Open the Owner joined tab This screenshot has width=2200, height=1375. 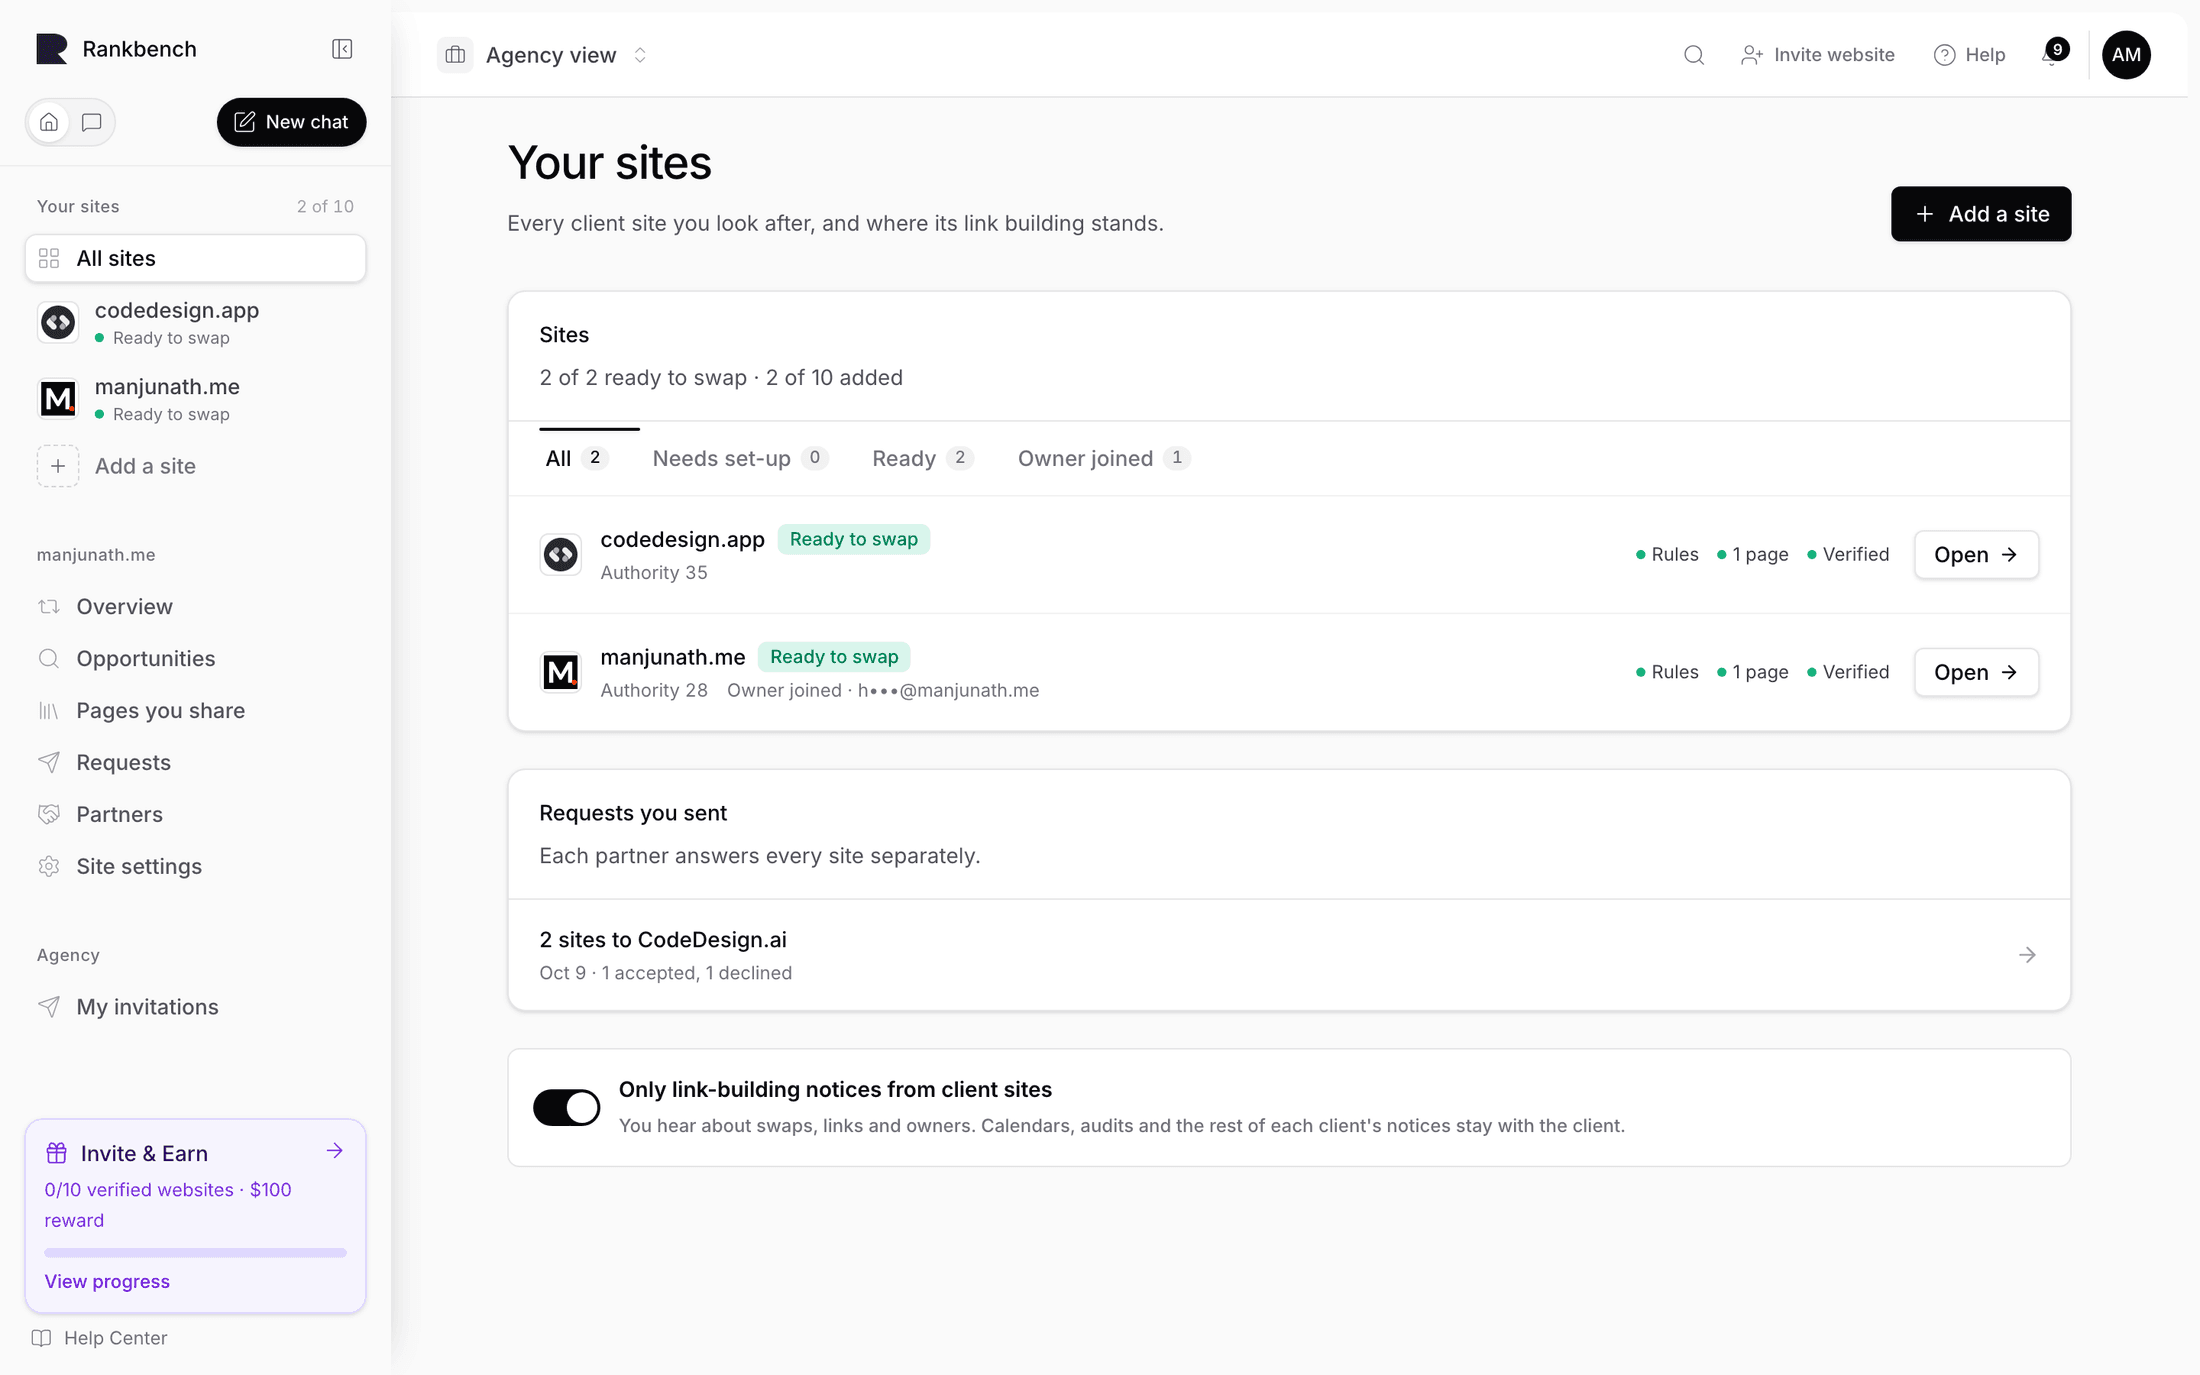pos(1104,458)
